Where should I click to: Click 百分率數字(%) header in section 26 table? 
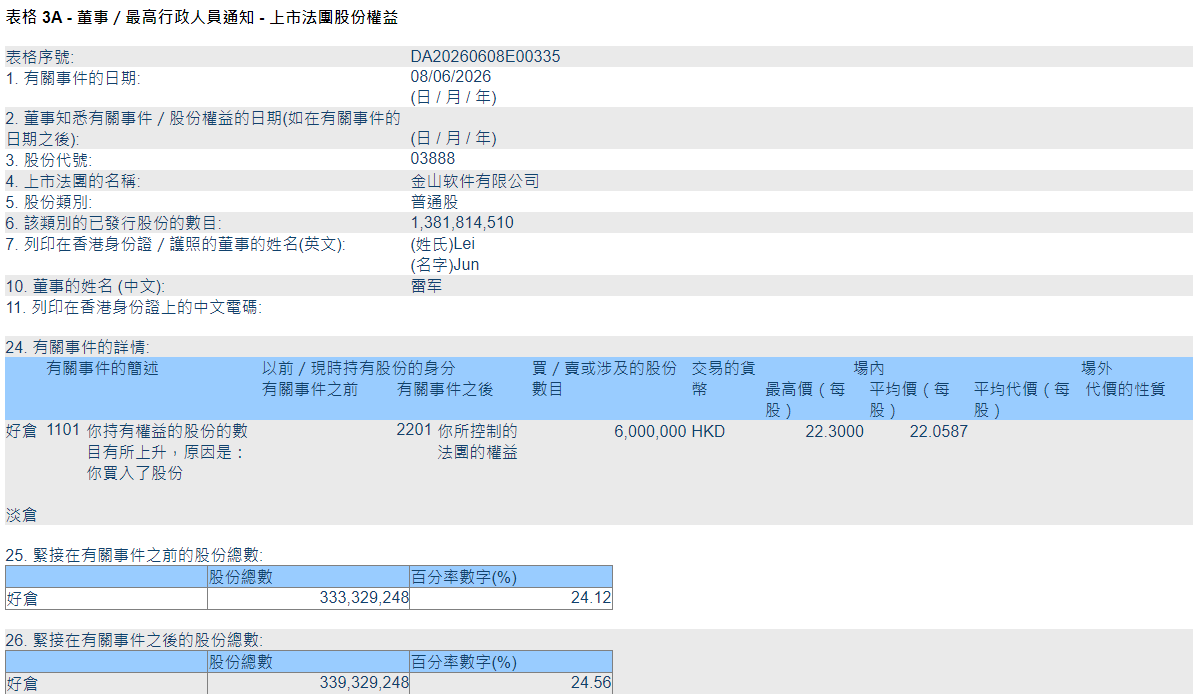(x=464, y=662)
